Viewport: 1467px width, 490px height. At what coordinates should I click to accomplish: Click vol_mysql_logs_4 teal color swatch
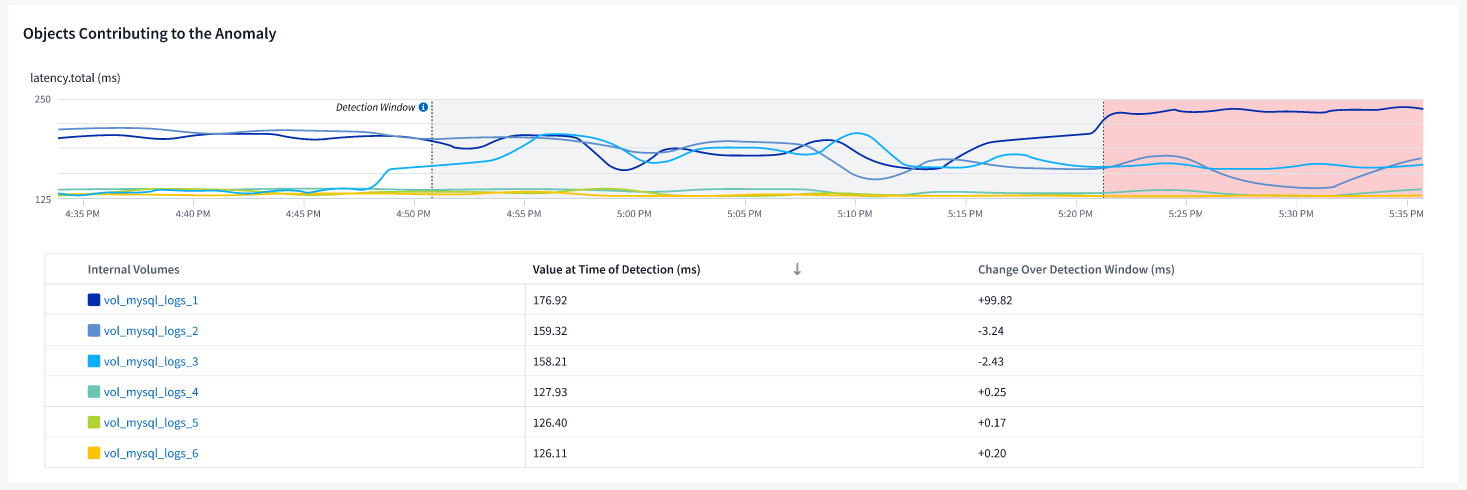pyautogui.click(x=94, y=392)
